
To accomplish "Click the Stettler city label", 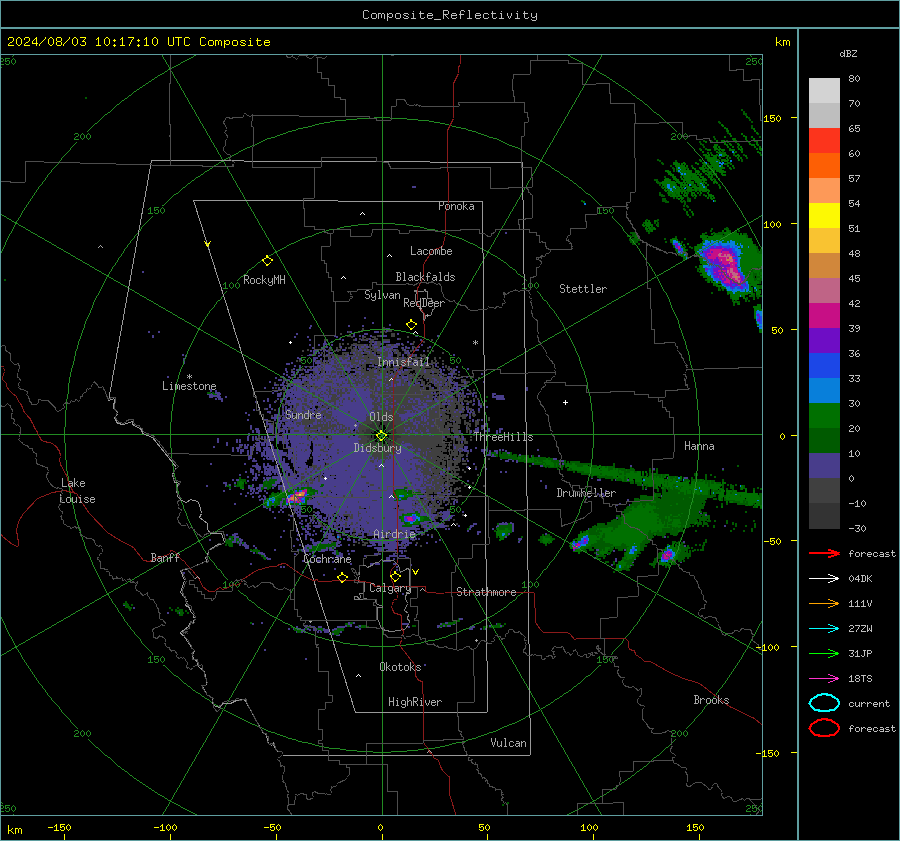I will pyautogui.click(x=583, y=289).
